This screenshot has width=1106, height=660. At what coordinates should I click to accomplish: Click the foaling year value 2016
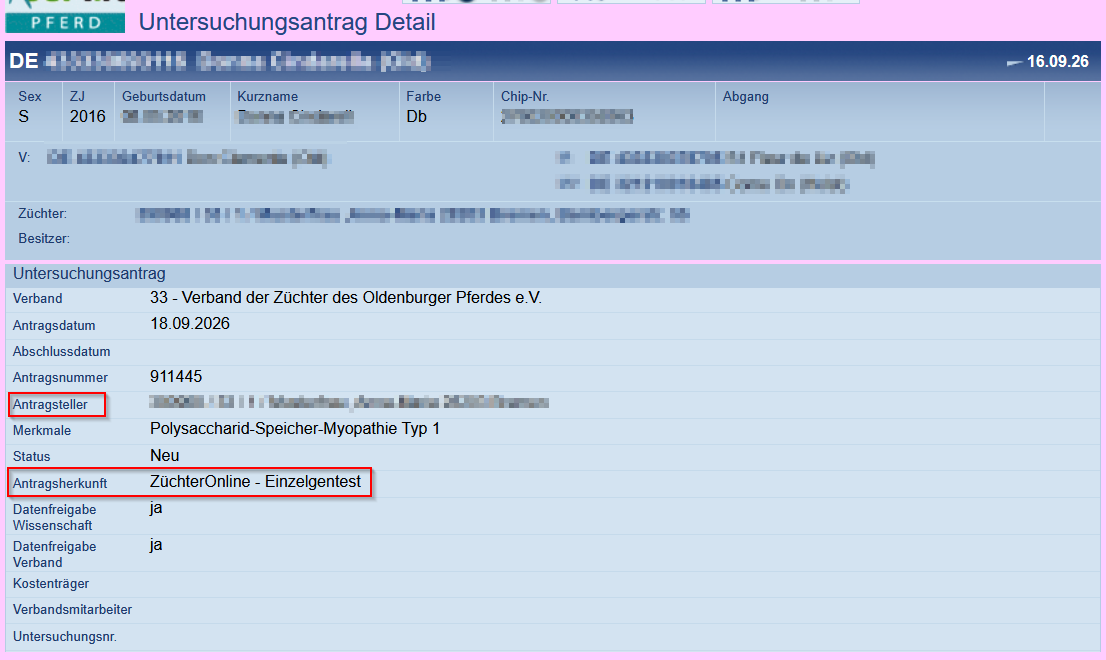click(87, 116)
